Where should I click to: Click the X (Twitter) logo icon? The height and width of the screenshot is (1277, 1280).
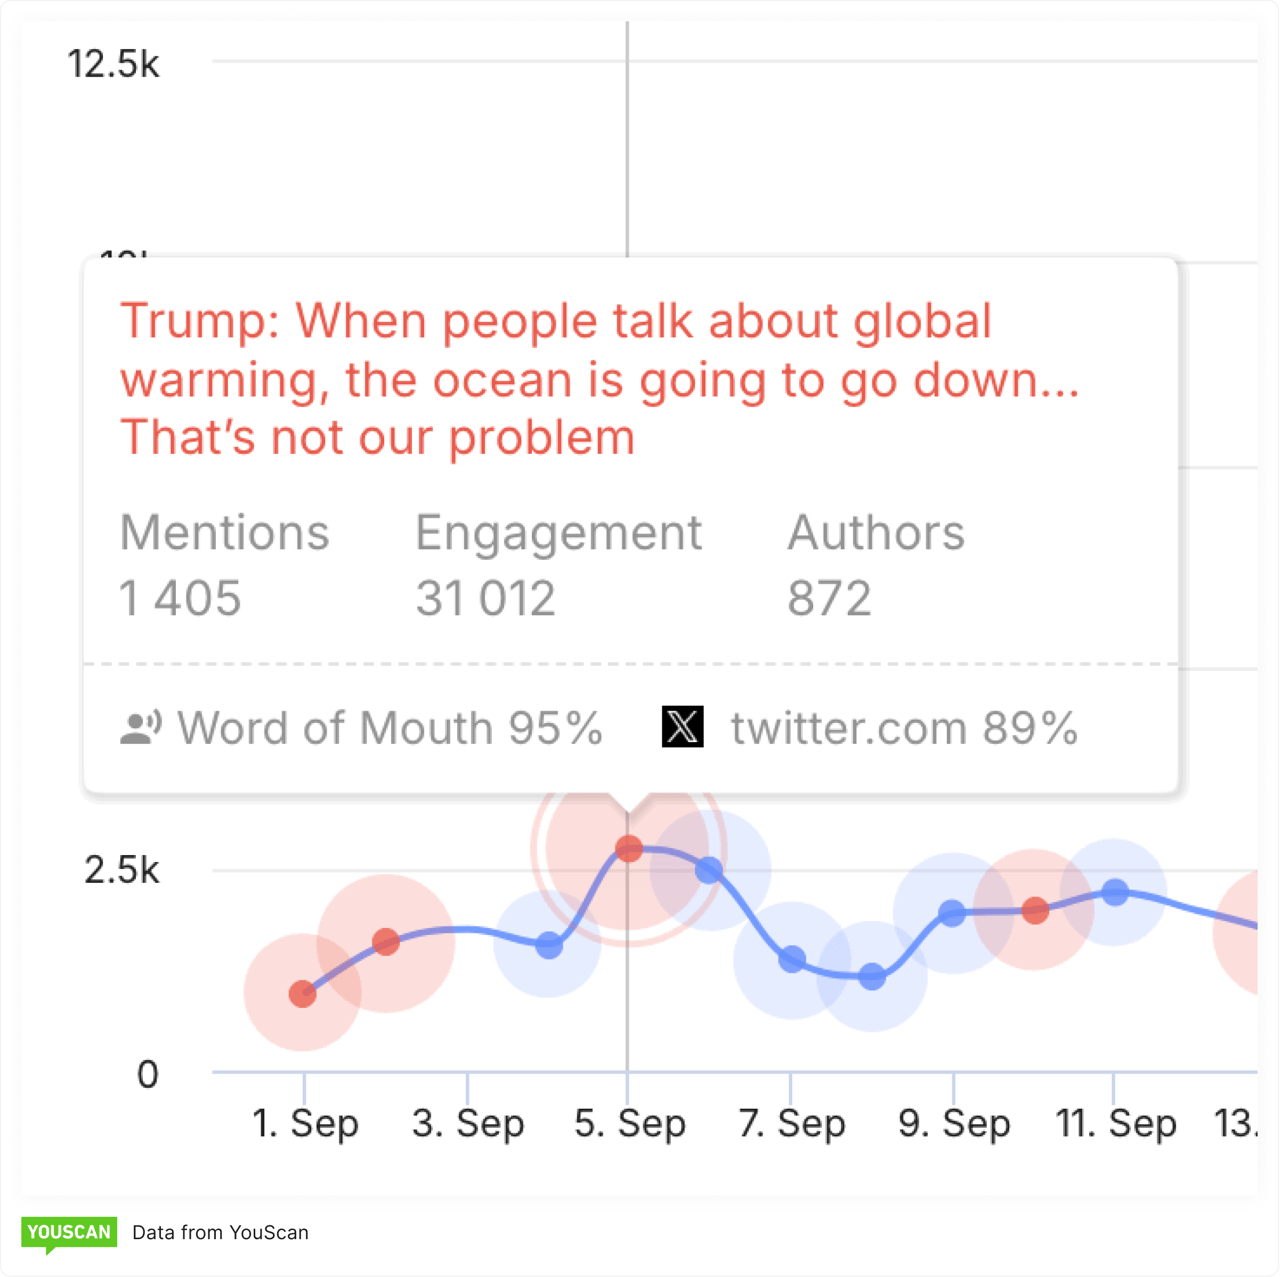(683, 727)
